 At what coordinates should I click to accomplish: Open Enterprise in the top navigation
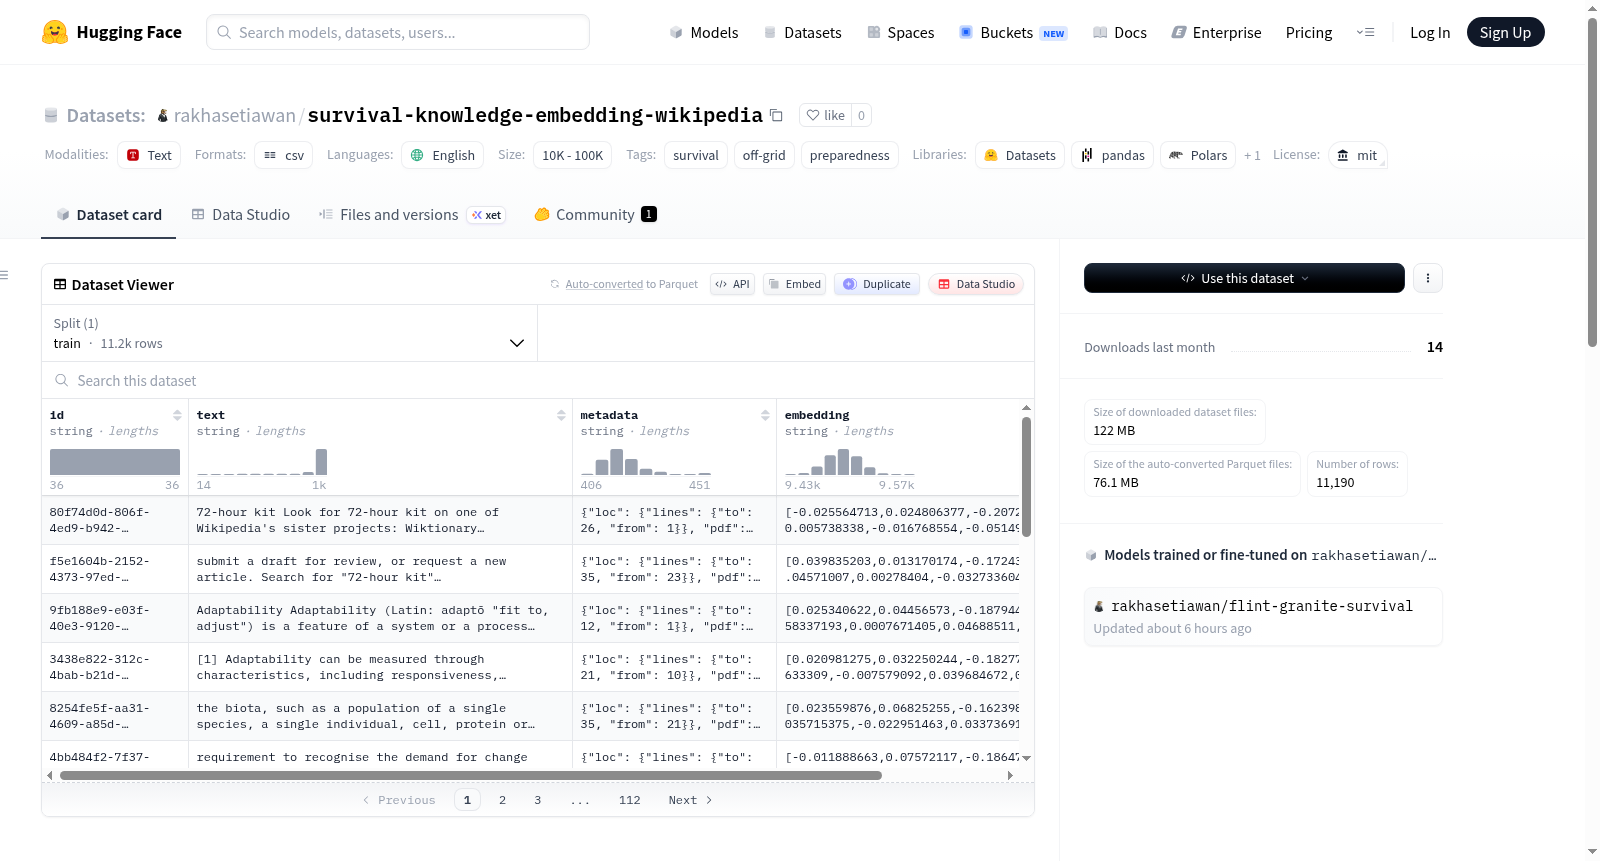click(x=1216, y=32)
